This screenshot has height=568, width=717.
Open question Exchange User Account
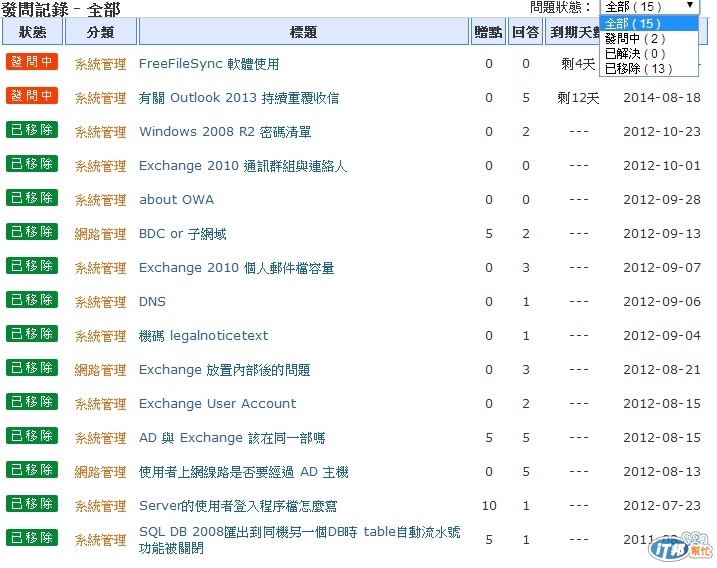pos(218,404)
